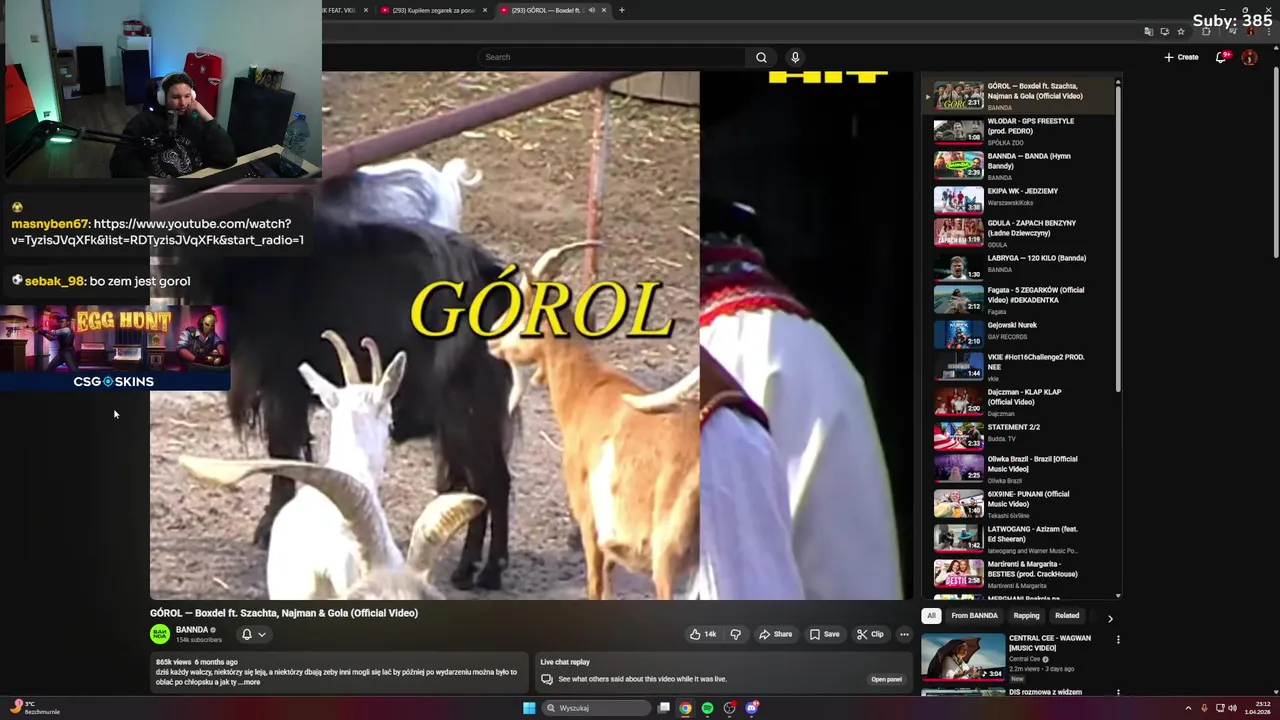Select the 'All' filter chip
This screenshot has height=720, width=1280.
[x=931, y=616]
